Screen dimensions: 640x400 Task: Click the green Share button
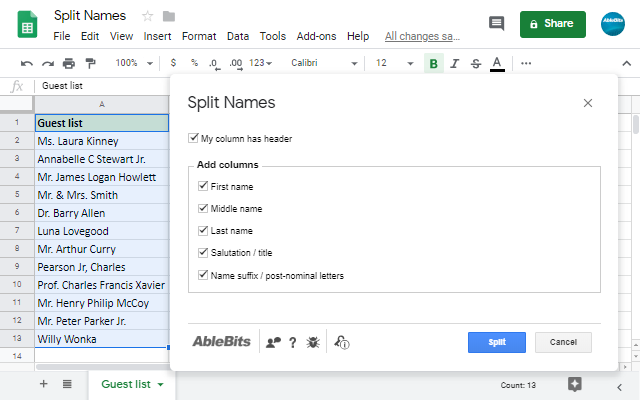pos(553,24)
